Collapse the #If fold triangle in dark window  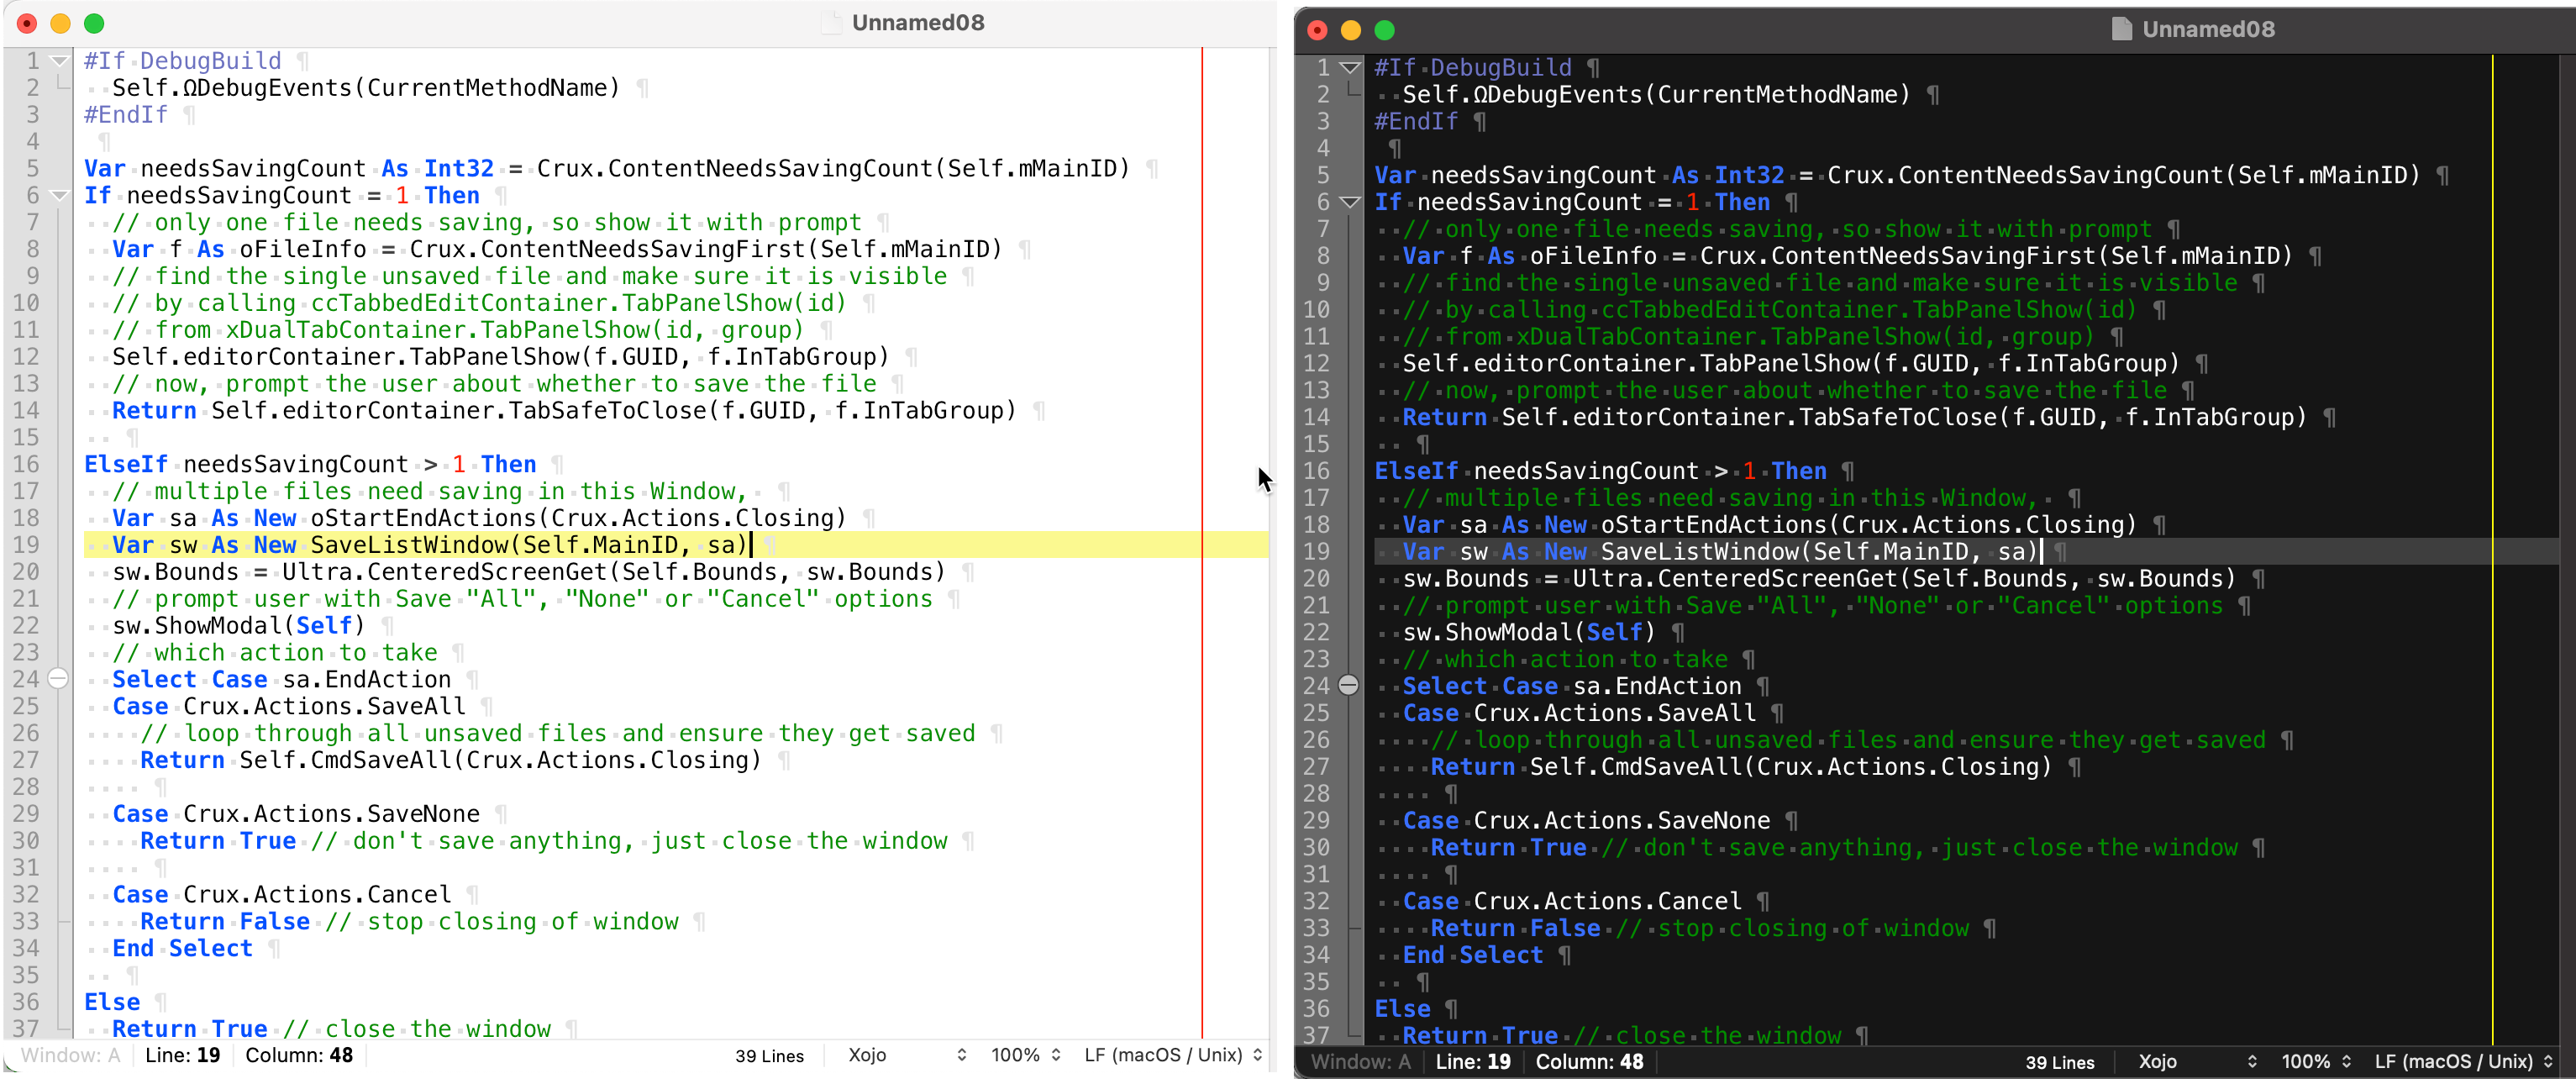click(x=1350, y=68)
